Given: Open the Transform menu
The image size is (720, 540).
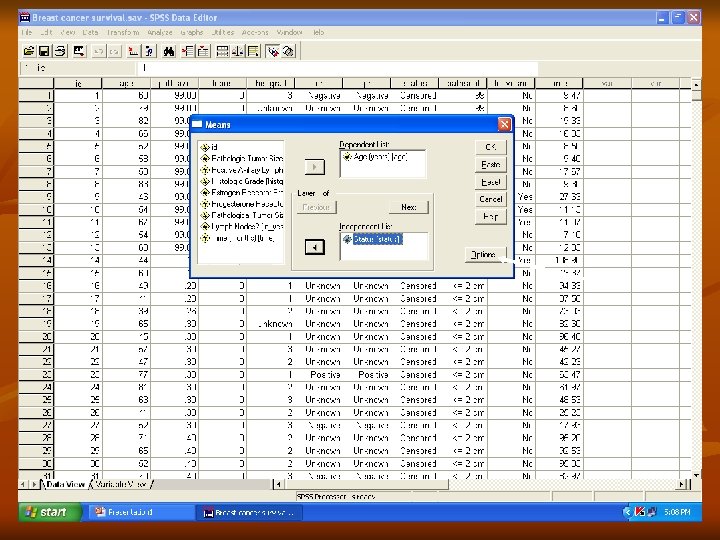Looking at the screenshot, I should [x=123, y=33].
